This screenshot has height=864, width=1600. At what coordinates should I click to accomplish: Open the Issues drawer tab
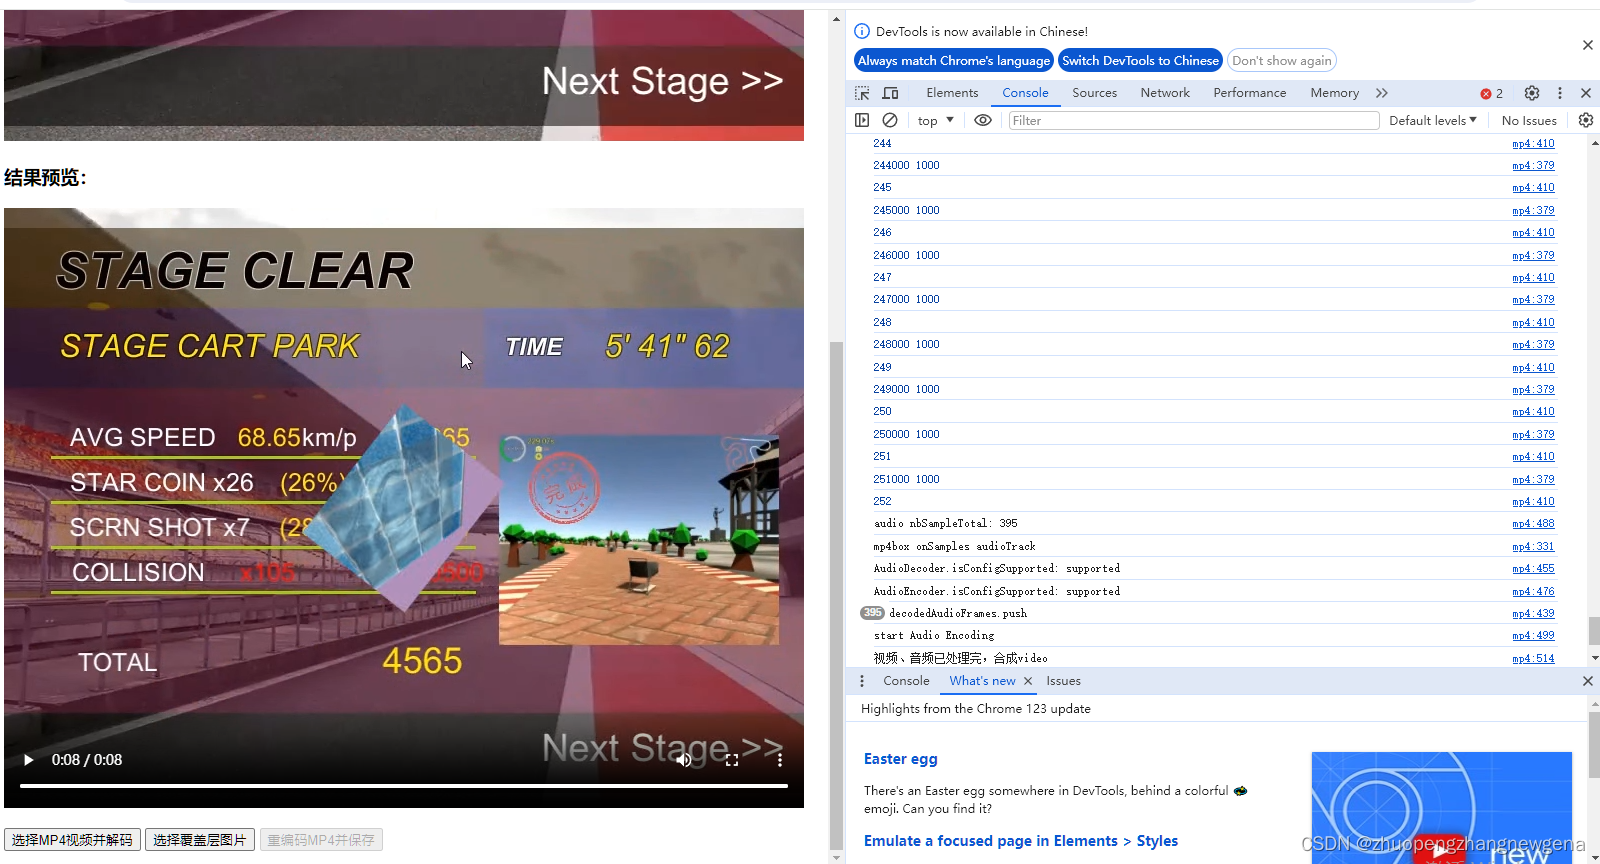pos(1063,681)
